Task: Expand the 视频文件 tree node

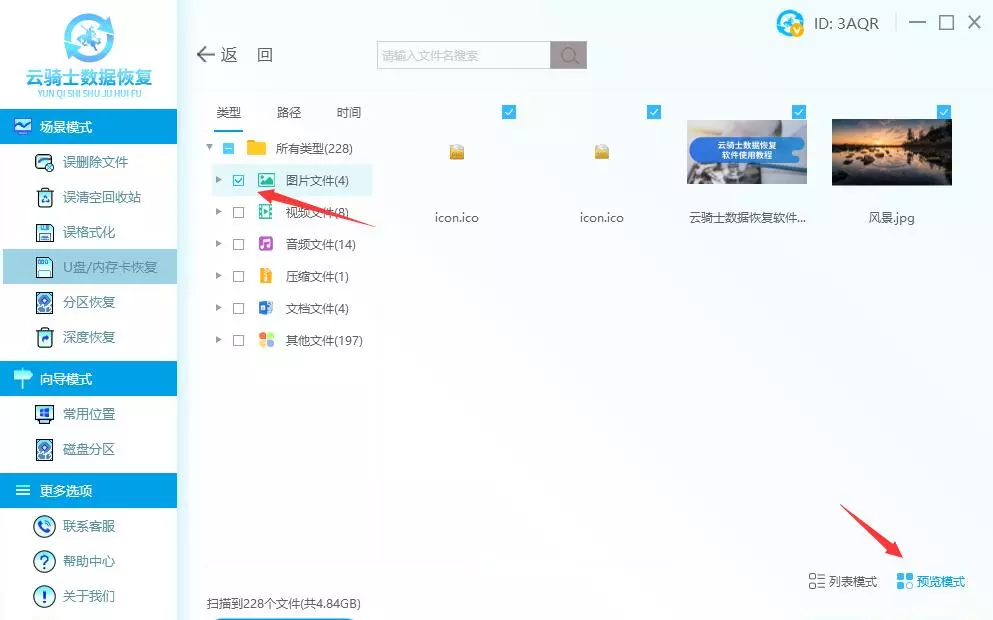Action: (218, 212)
